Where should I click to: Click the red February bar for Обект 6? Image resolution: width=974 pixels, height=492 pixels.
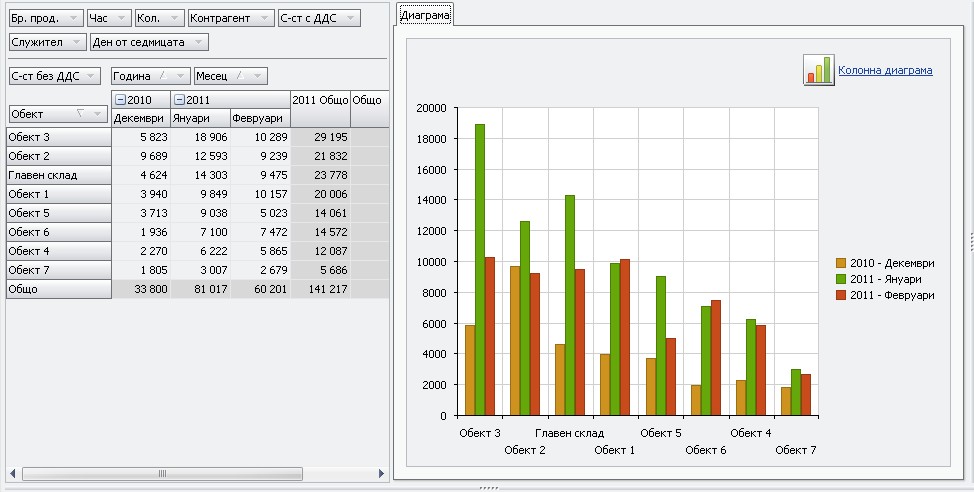tap(716, 358)
